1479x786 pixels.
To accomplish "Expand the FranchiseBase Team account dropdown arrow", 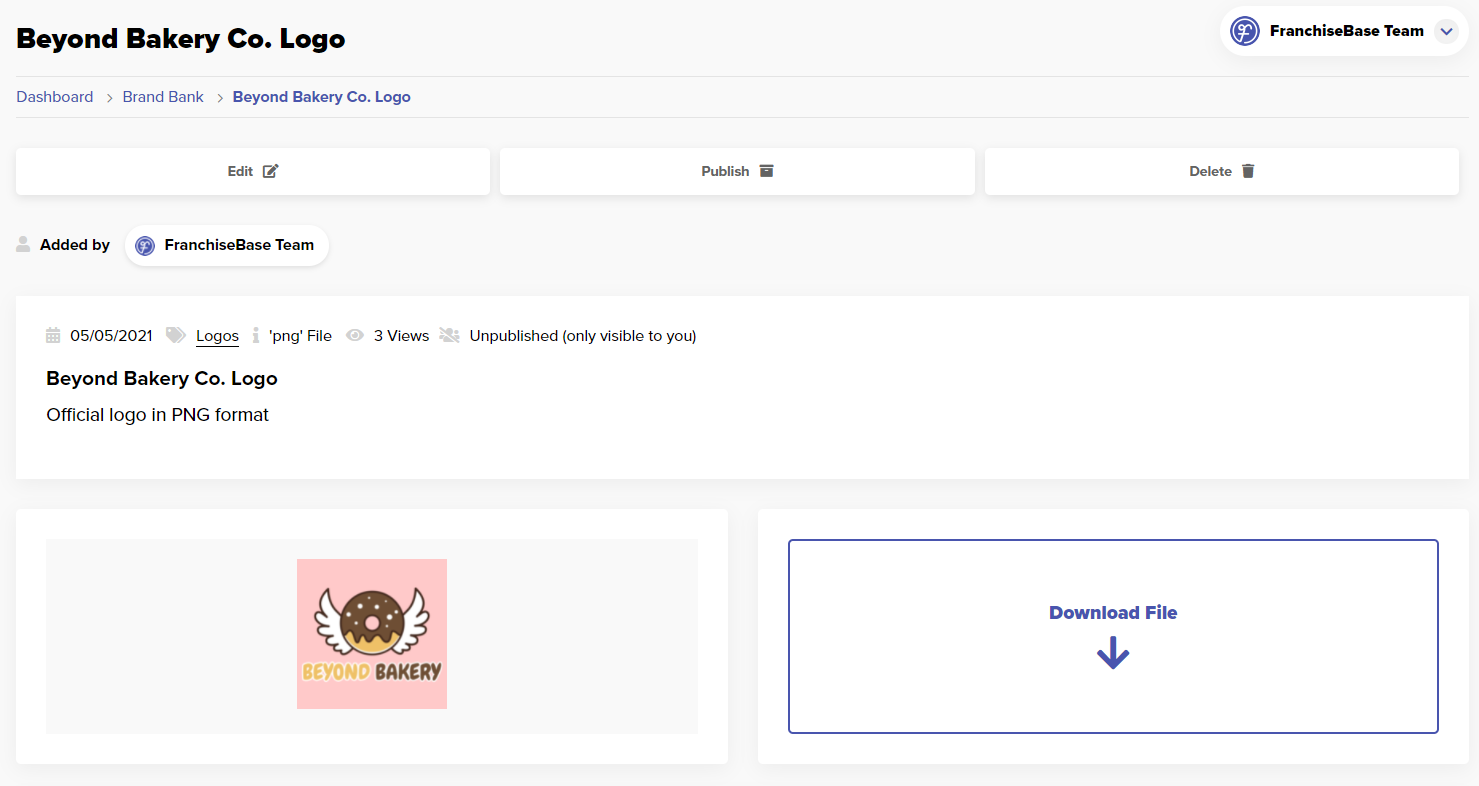I will click(1446, 31).
